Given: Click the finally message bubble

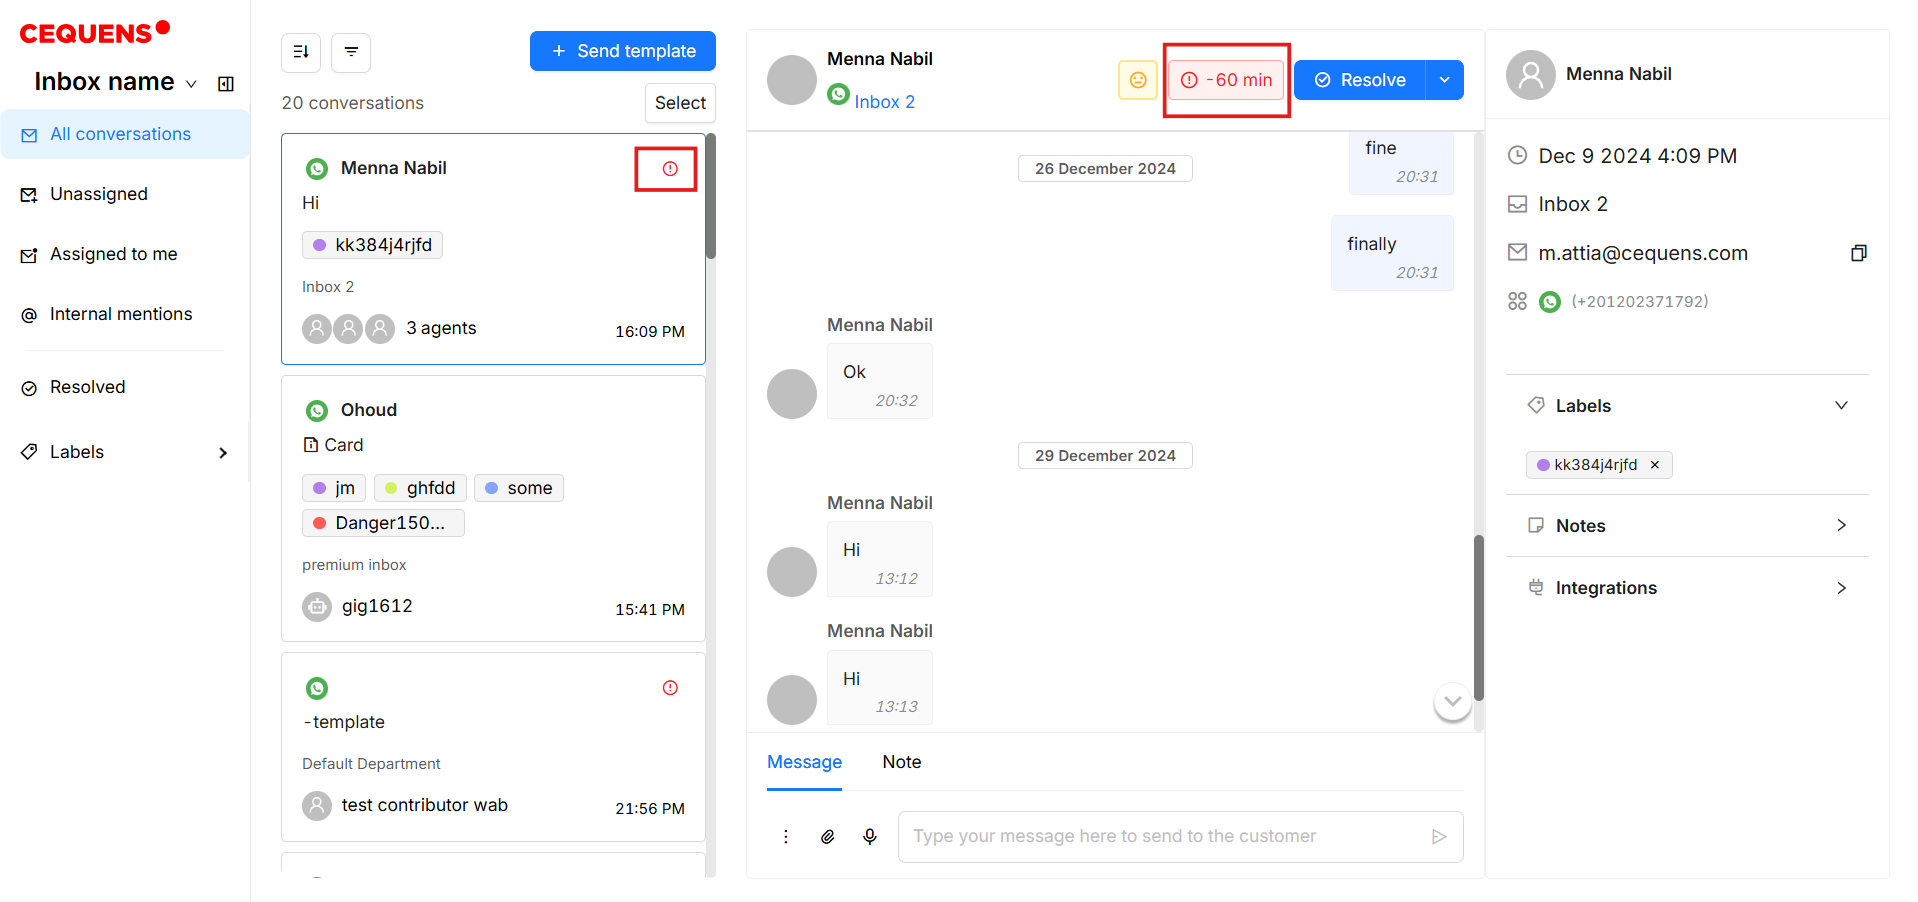Looking at the screenshot, I should coord(1392,254).
